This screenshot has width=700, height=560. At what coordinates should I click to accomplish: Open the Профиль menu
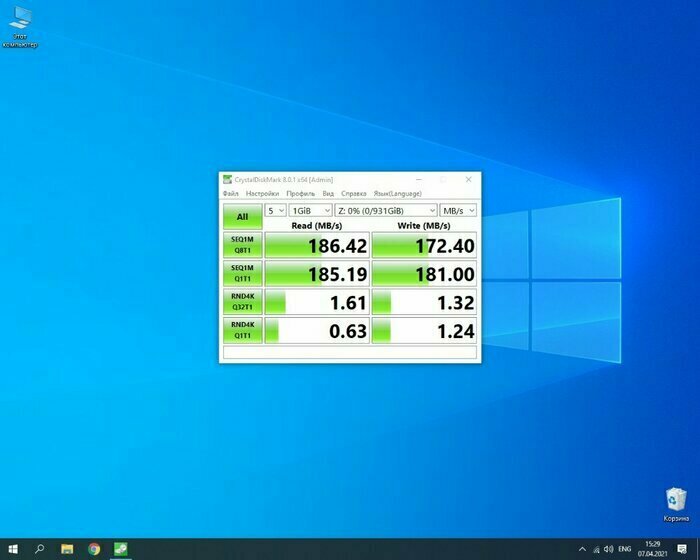tap(300, 193)
